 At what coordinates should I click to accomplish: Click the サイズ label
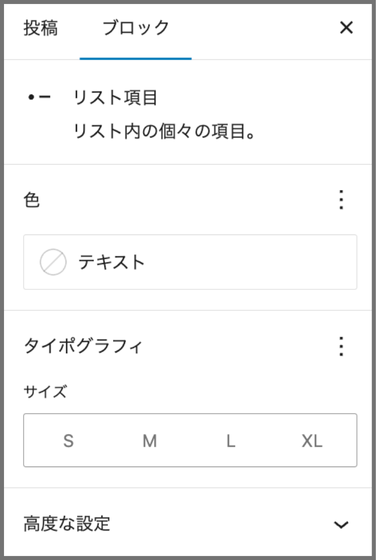(x=45, y=392)
